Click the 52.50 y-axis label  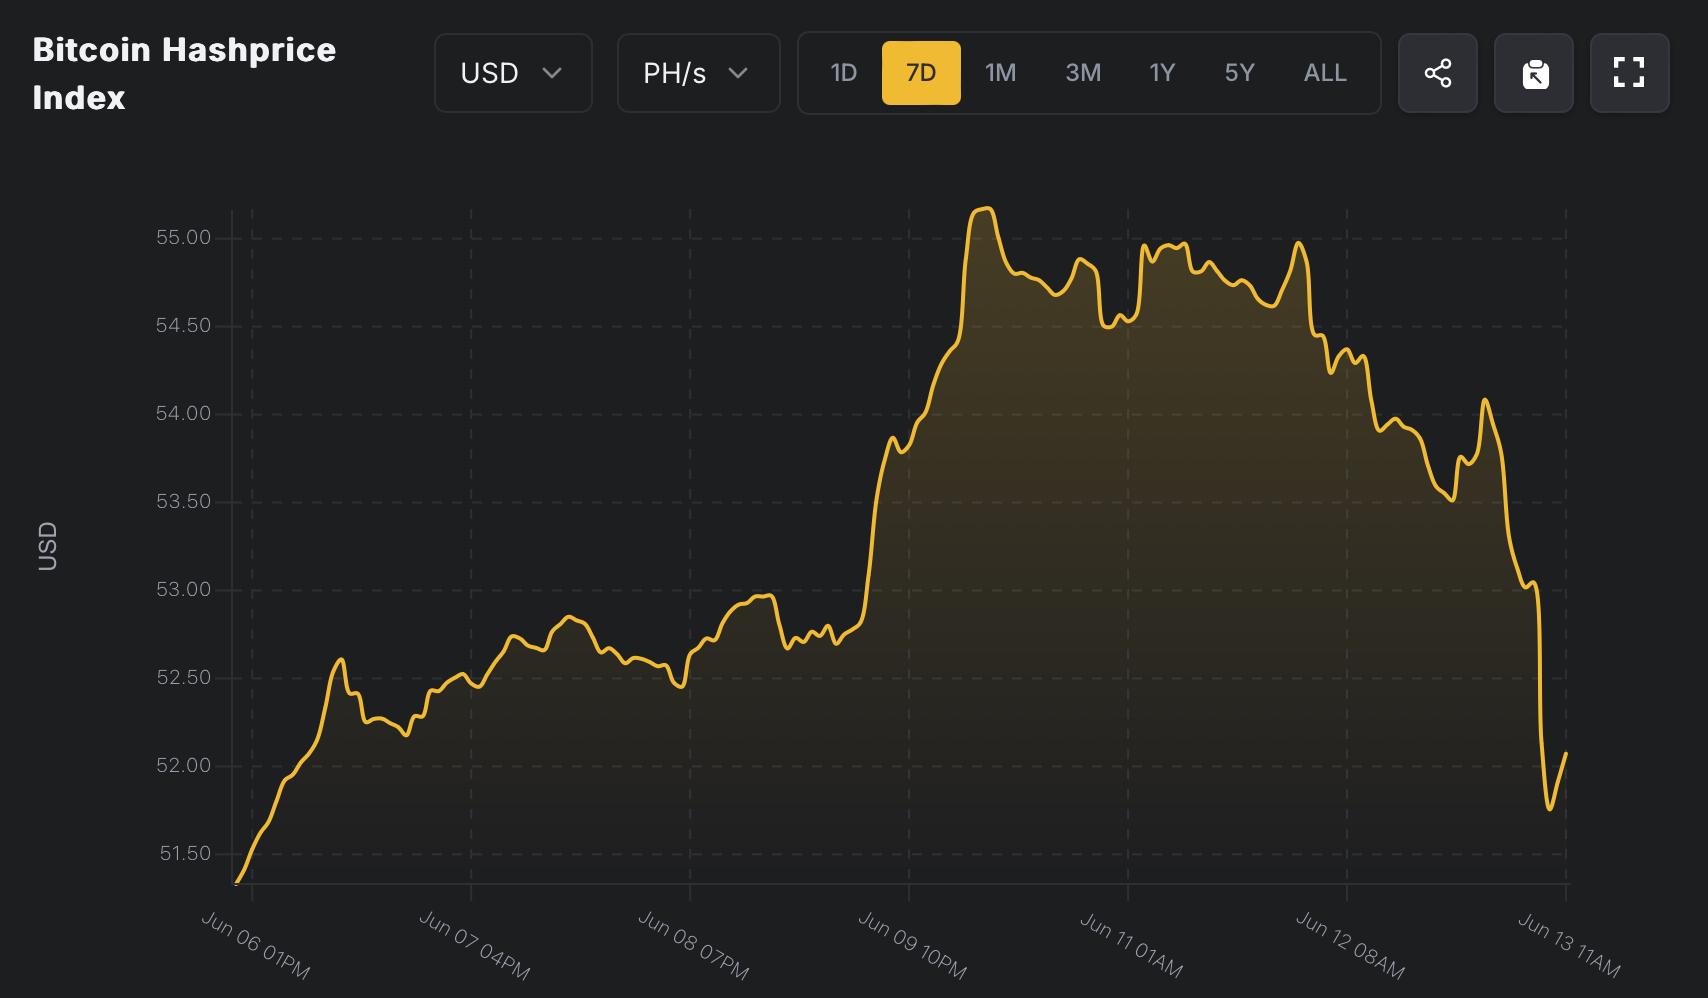tap(183, 678)
